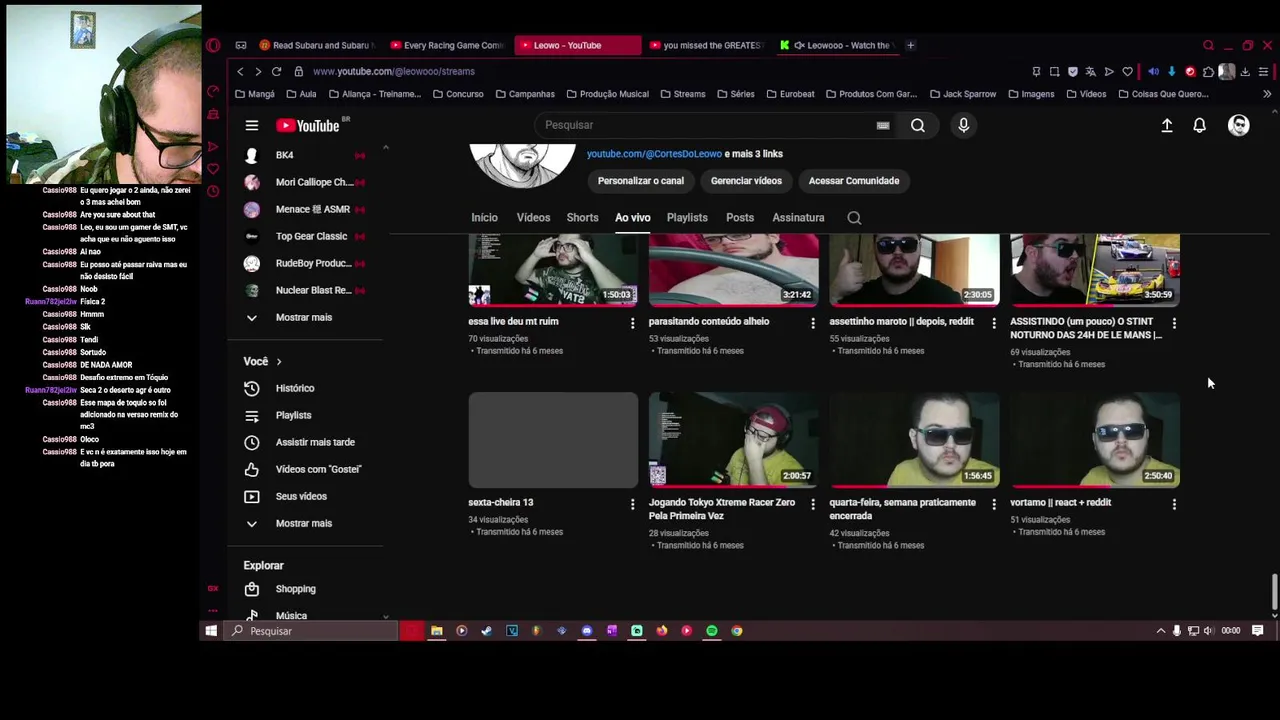Click Personalizar o canal button
1280x720 pixels.
(x=641, y=181)
